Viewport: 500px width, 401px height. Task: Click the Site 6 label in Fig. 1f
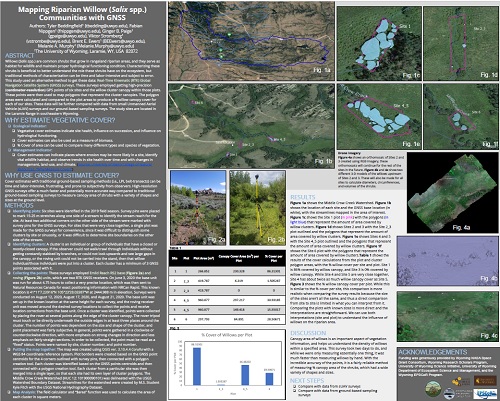pos(476,112)
